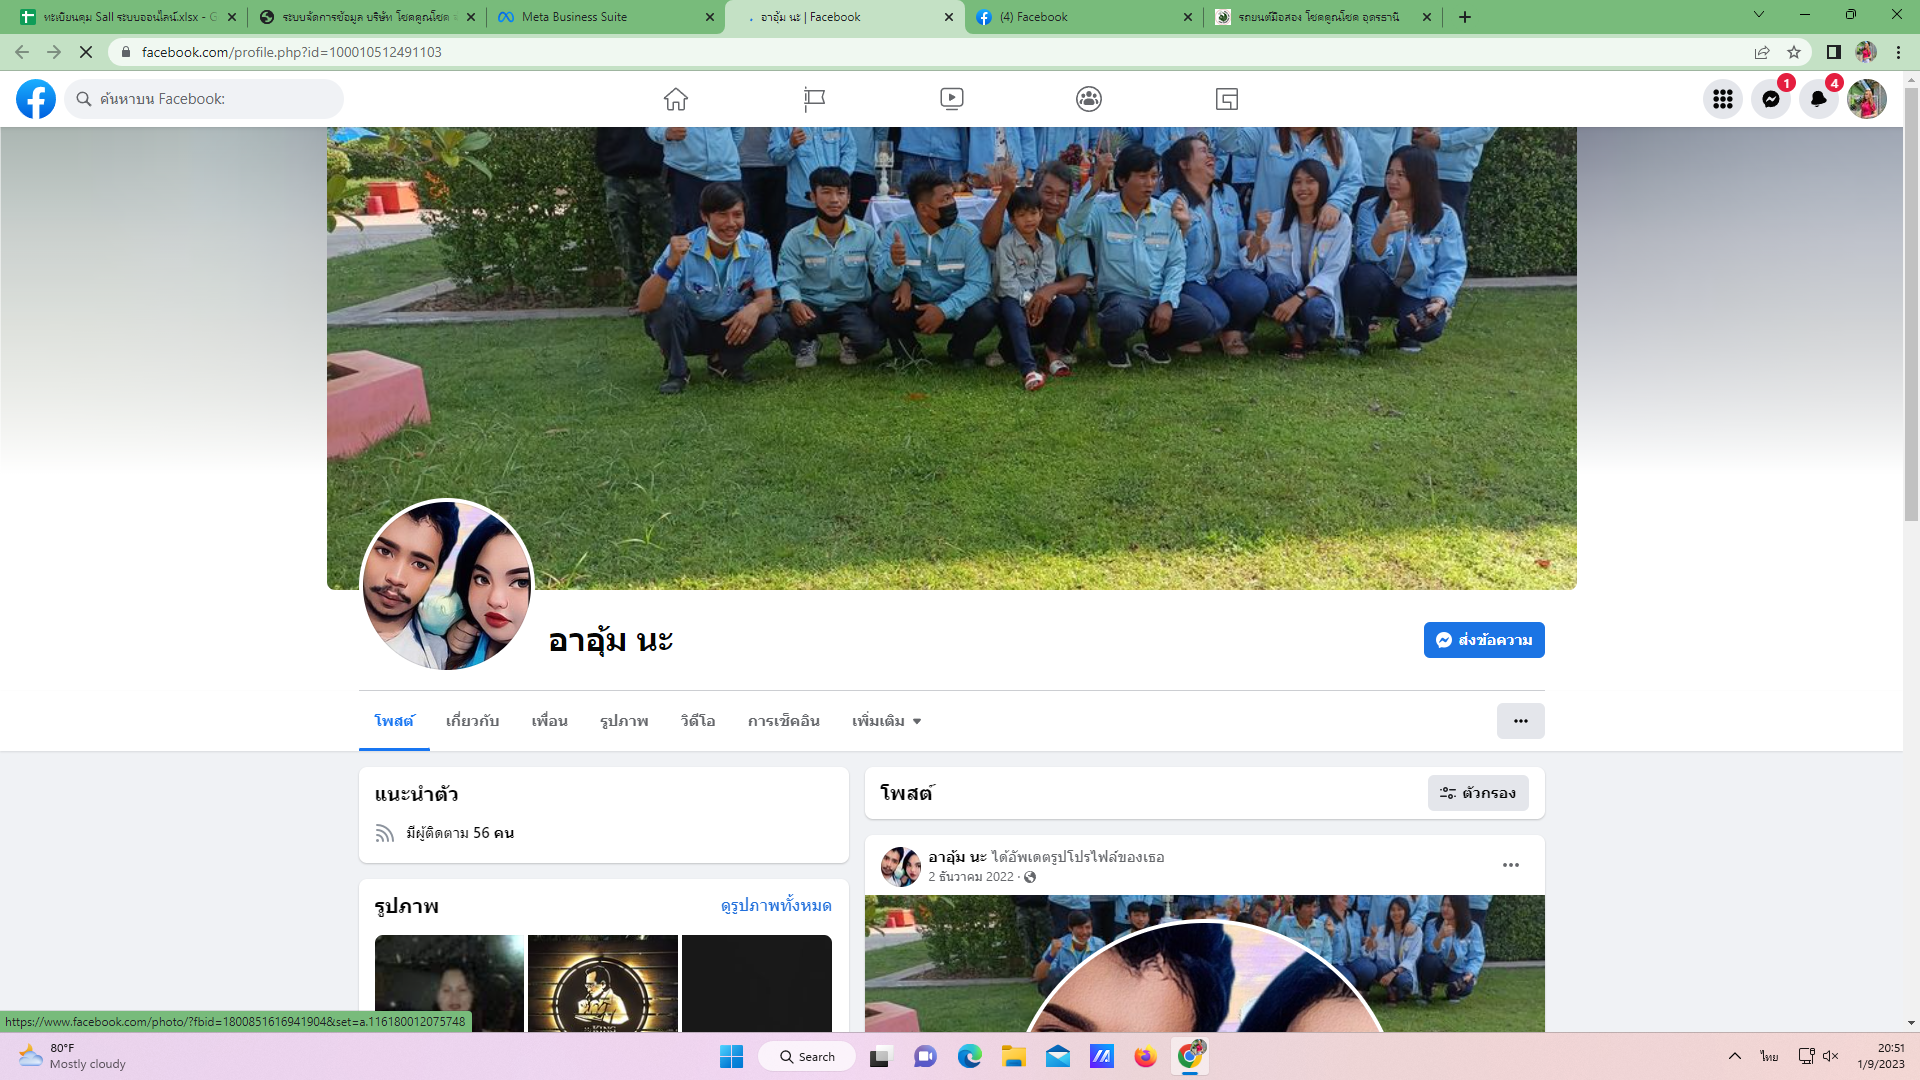
Task: Open the Gaming icon in navigation
Action: (1227, 99)
